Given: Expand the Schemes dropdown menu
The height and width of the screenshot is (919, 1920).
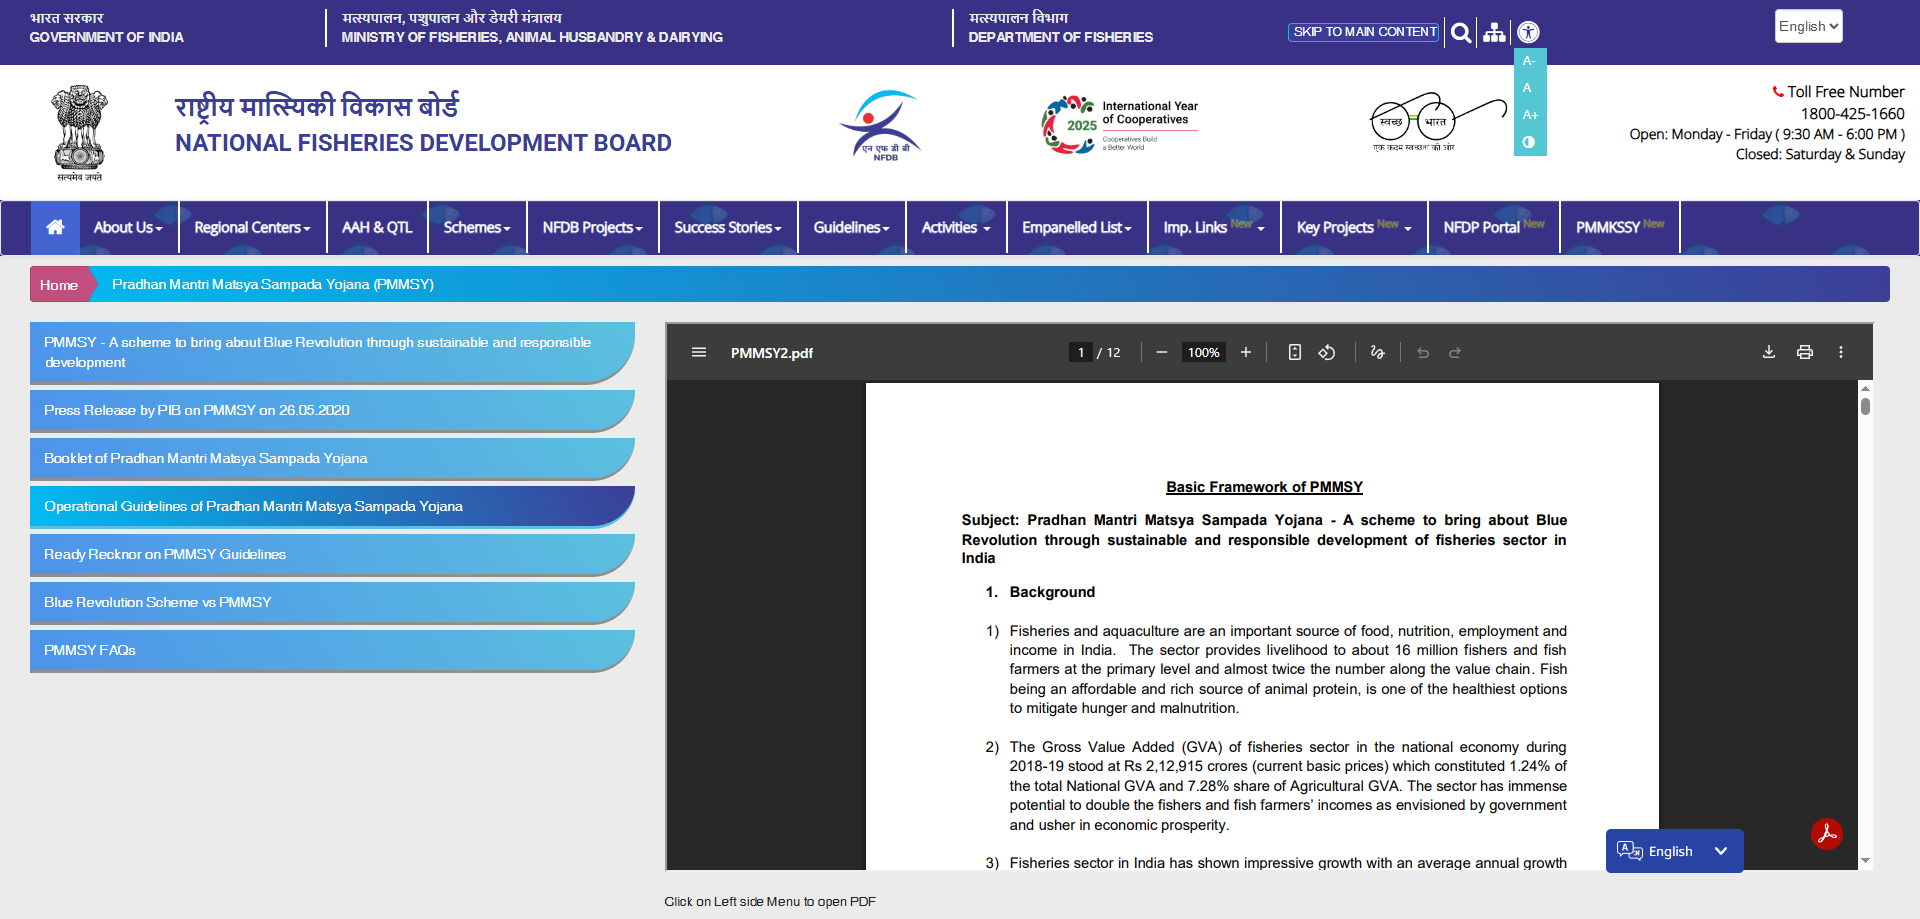Looking at the screenshot, I should pyautogui.click(x=477, y=227).
